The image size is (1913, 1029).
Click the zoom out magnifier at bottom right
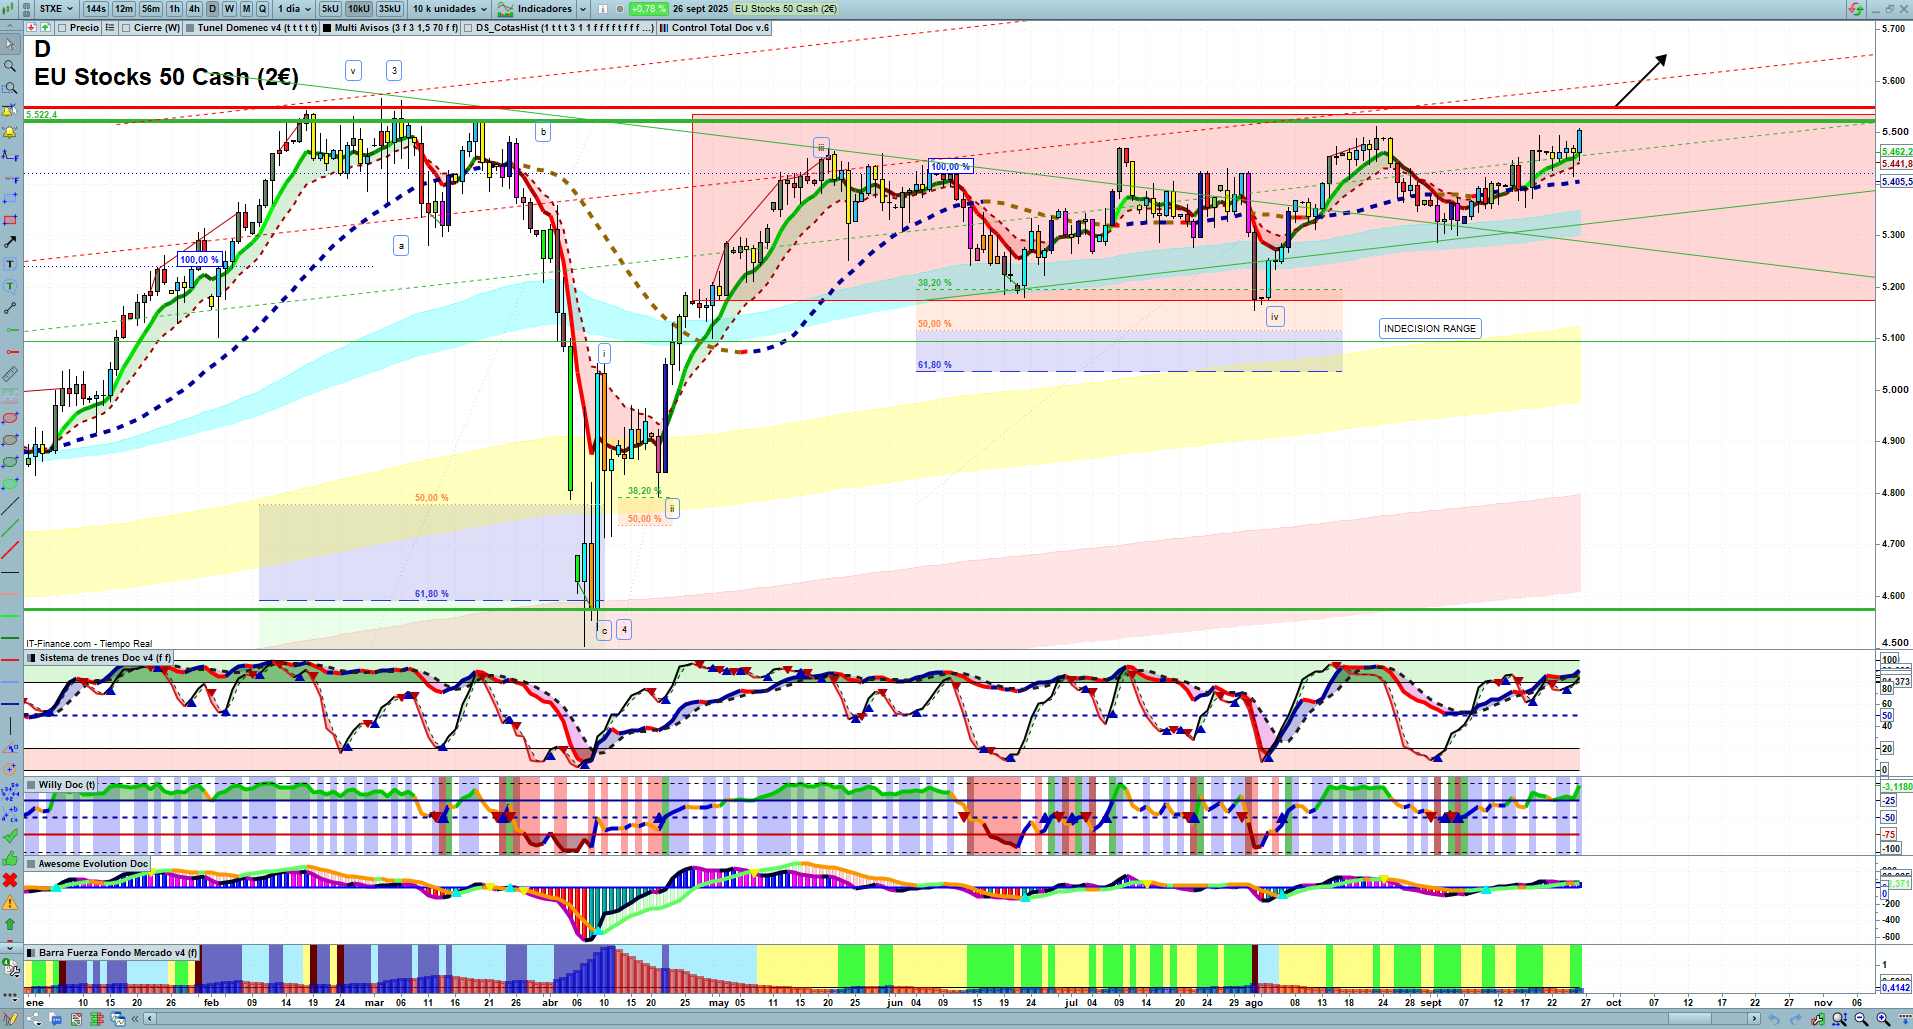coord(1861,1019)
